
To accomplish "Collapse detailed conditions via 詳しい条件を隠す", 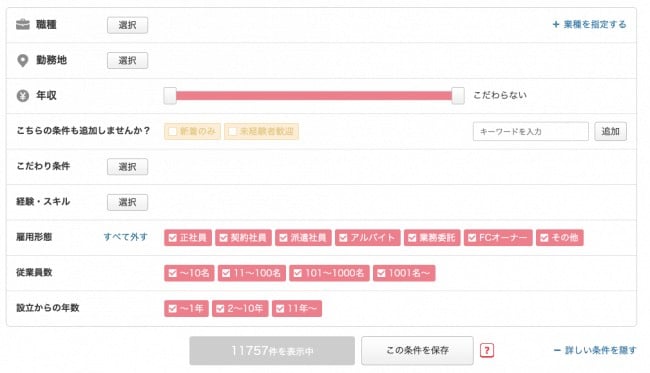I will pyautogui.click(x=595, y=350).
